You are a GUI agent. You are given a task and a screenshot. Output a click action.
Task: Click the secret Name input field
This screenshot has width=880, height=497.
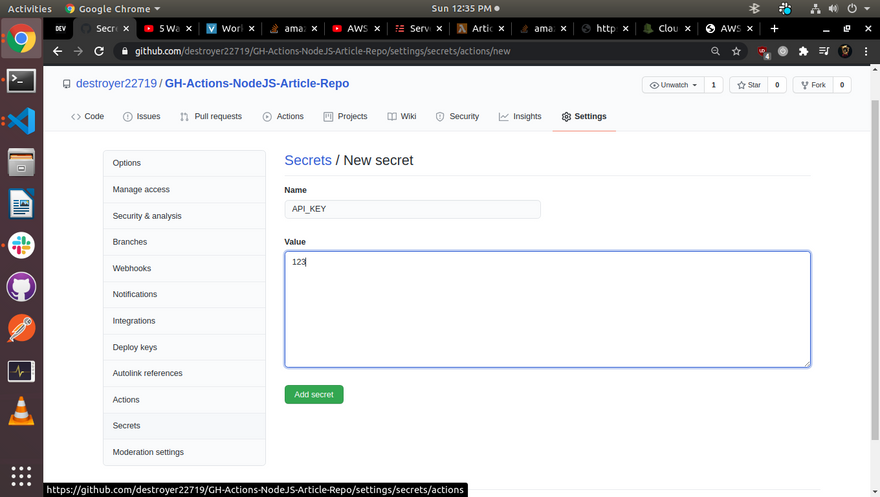[412, 209]
